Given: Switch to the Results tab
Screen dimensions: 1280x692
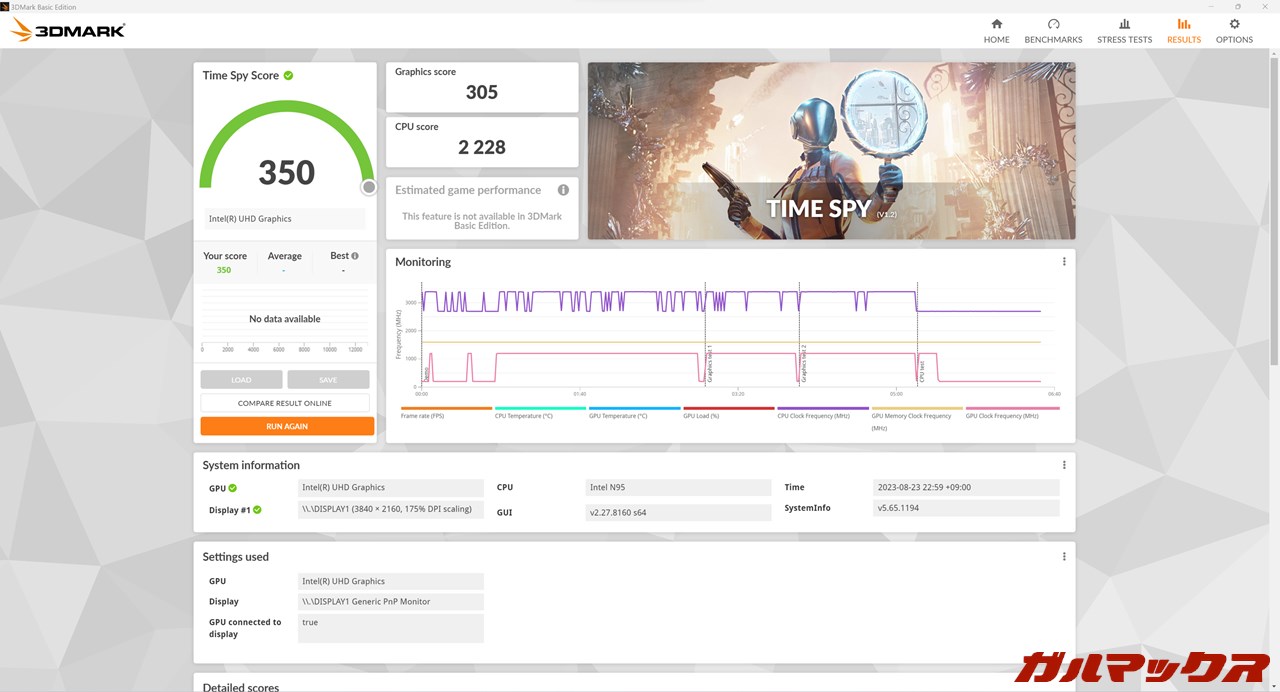Looking at the screenshot, I should point(1184,30).
